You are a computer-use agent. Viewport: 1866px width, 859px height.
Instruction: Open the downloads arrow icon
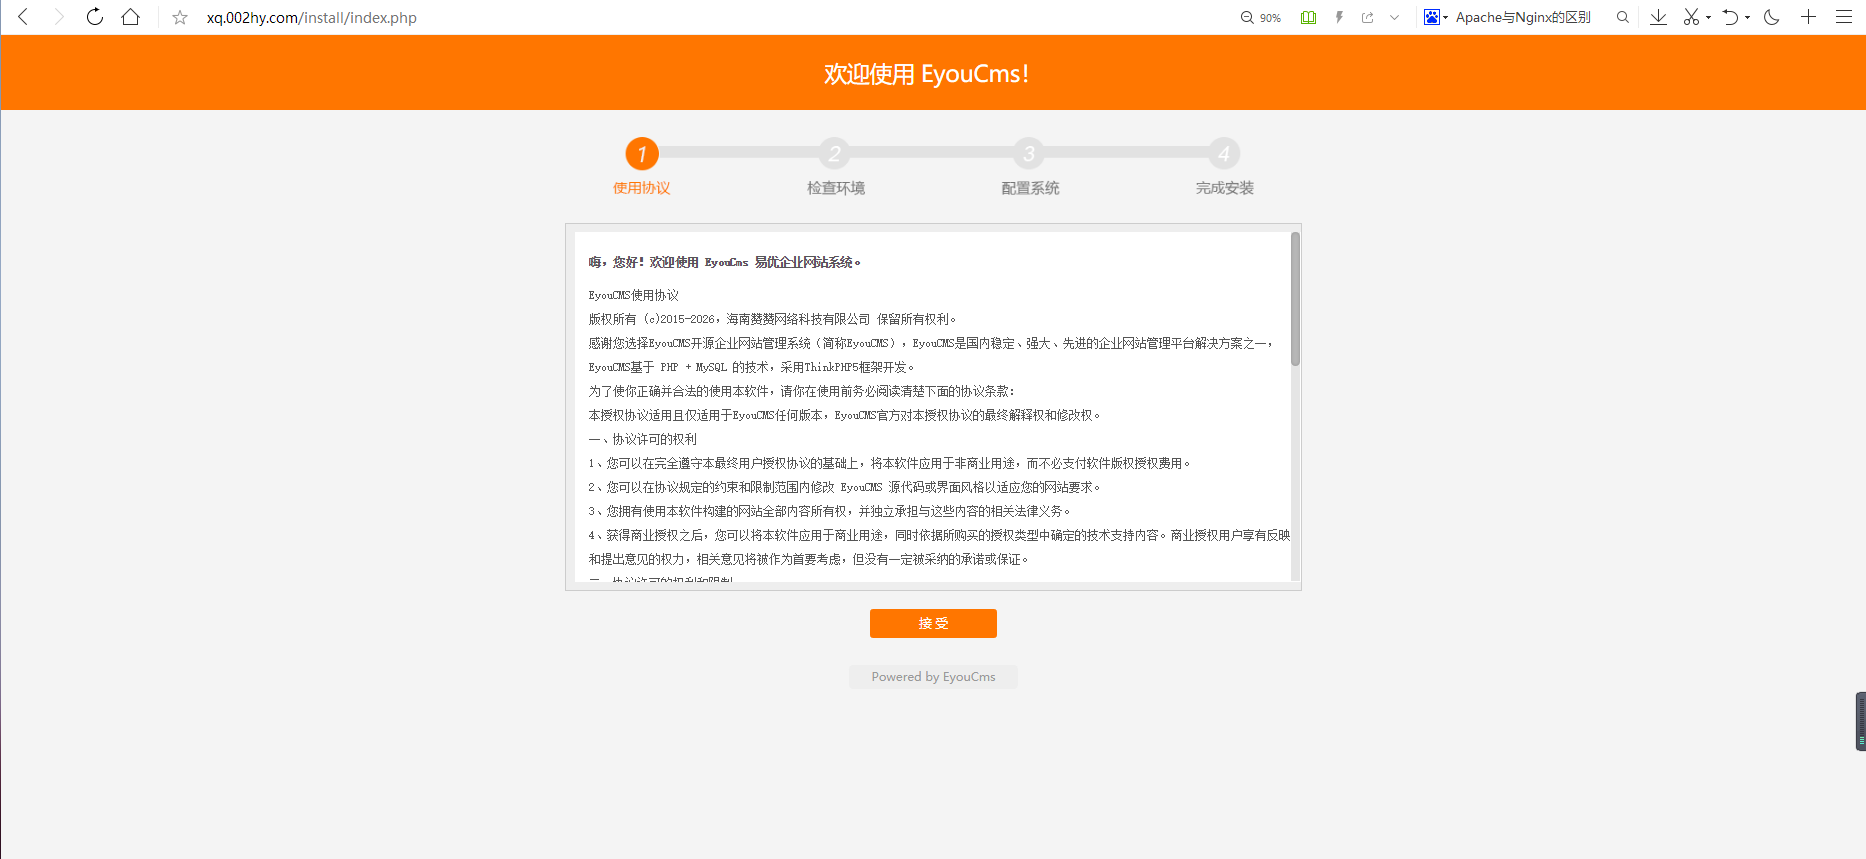[x=1658, y=17]
